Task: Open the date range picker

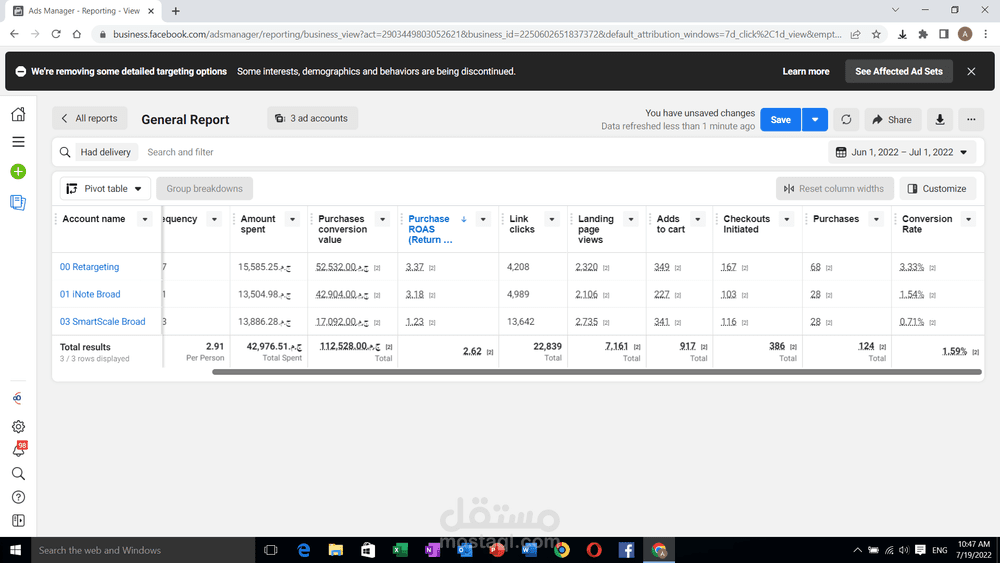Action: (x=902, y=152)
